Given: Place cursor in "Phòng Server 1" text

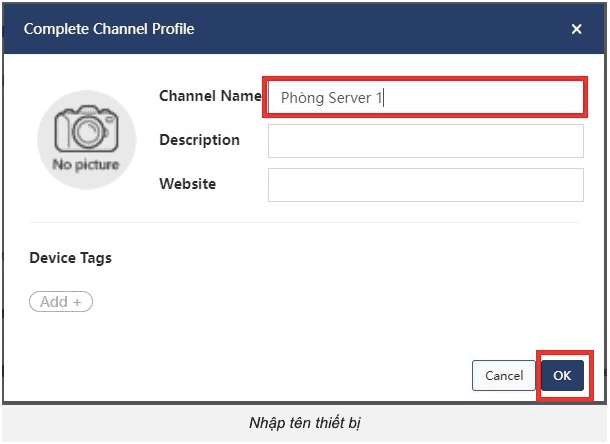Looking at the screenshot, I should 332,98.
